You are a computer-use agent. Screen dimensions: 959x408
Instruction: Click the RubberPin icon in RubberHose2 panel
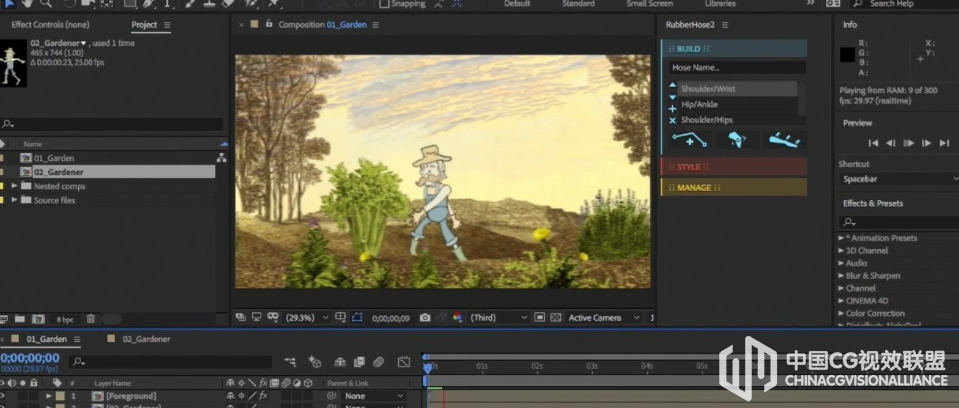(737, 140)
